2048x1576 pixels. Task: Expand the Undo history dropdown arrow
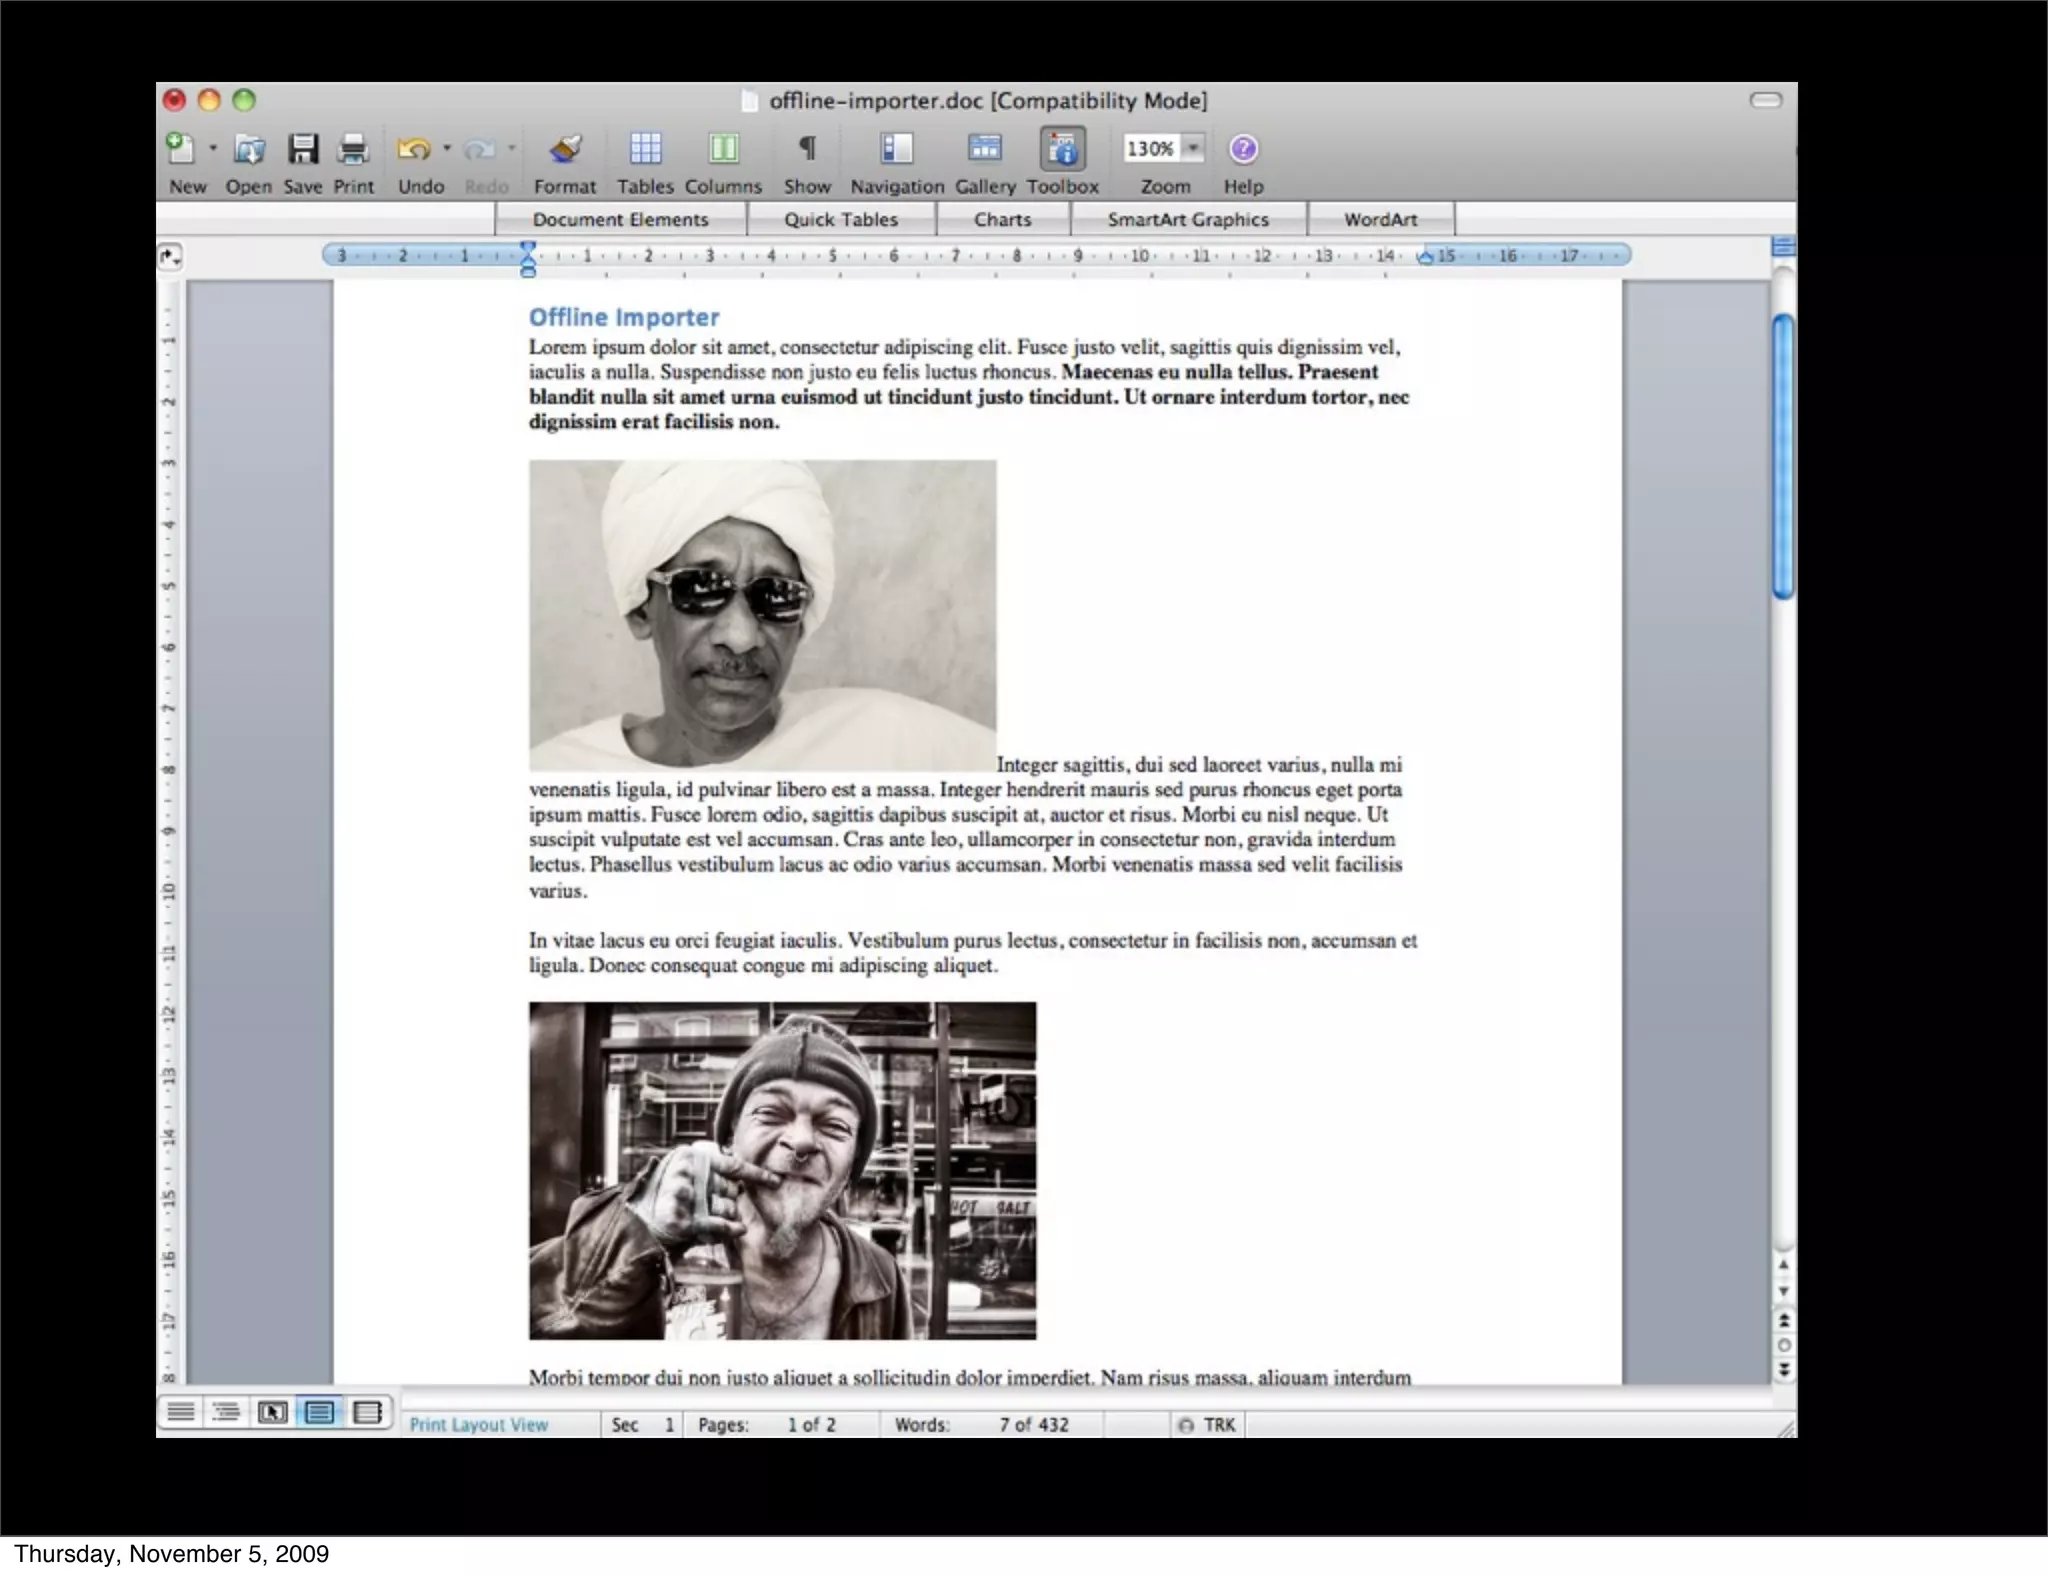pyautogui.click(x=447, y=148)
